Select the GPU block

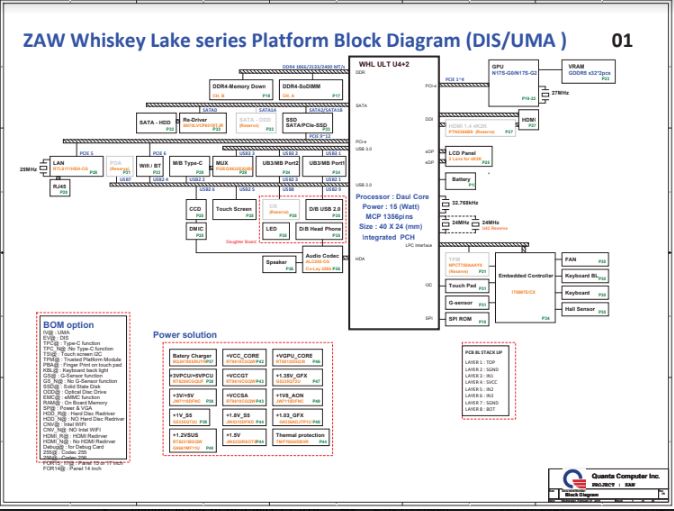[x=514, y=83]
